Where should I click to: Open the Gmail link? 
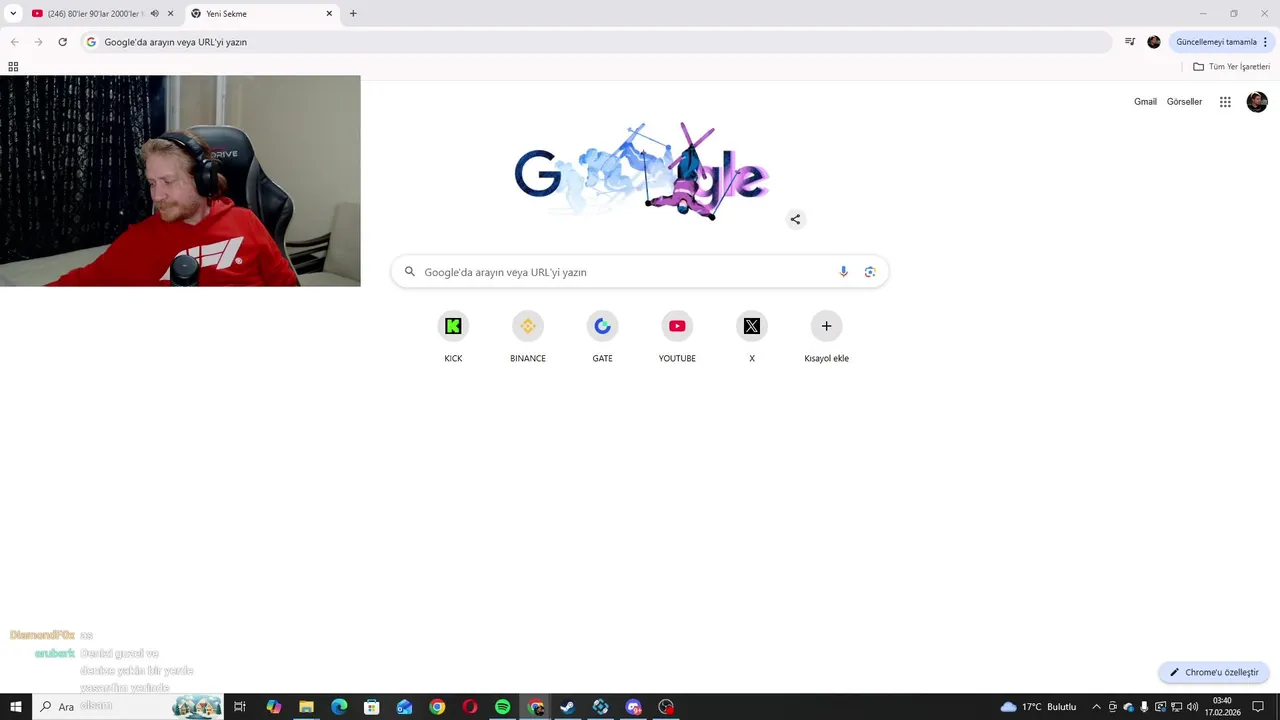1145,102
